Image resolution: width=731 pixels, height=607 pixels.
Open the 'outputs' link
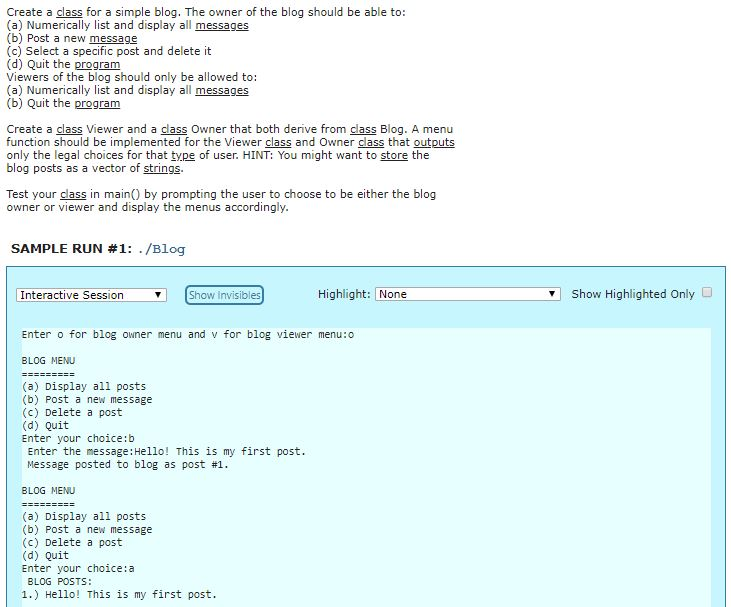tap(434, 142)
